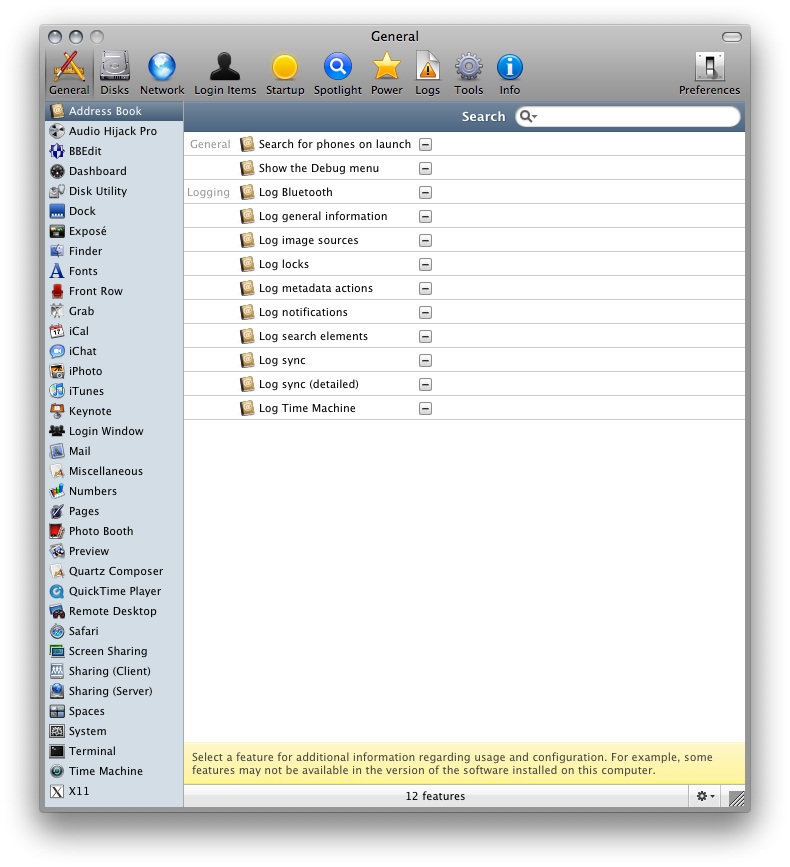Toggle Show the Debug menu checkbox
The width and height of the screenshot is (790, 867).
(425, 168)
